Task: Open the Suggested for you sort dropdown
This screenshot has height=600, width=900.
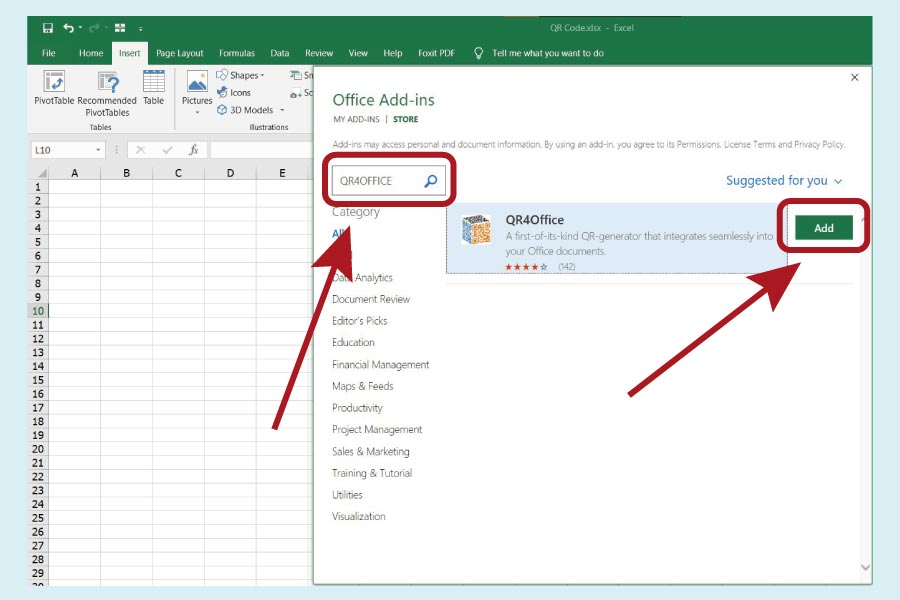Action: point(783,181)
